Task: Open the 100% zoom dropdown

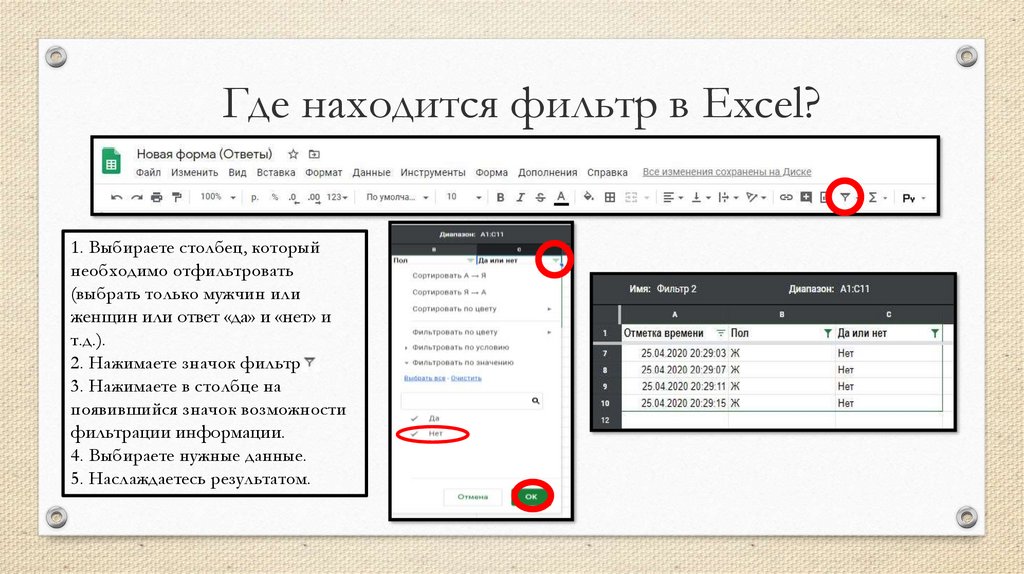Action: 217,197
